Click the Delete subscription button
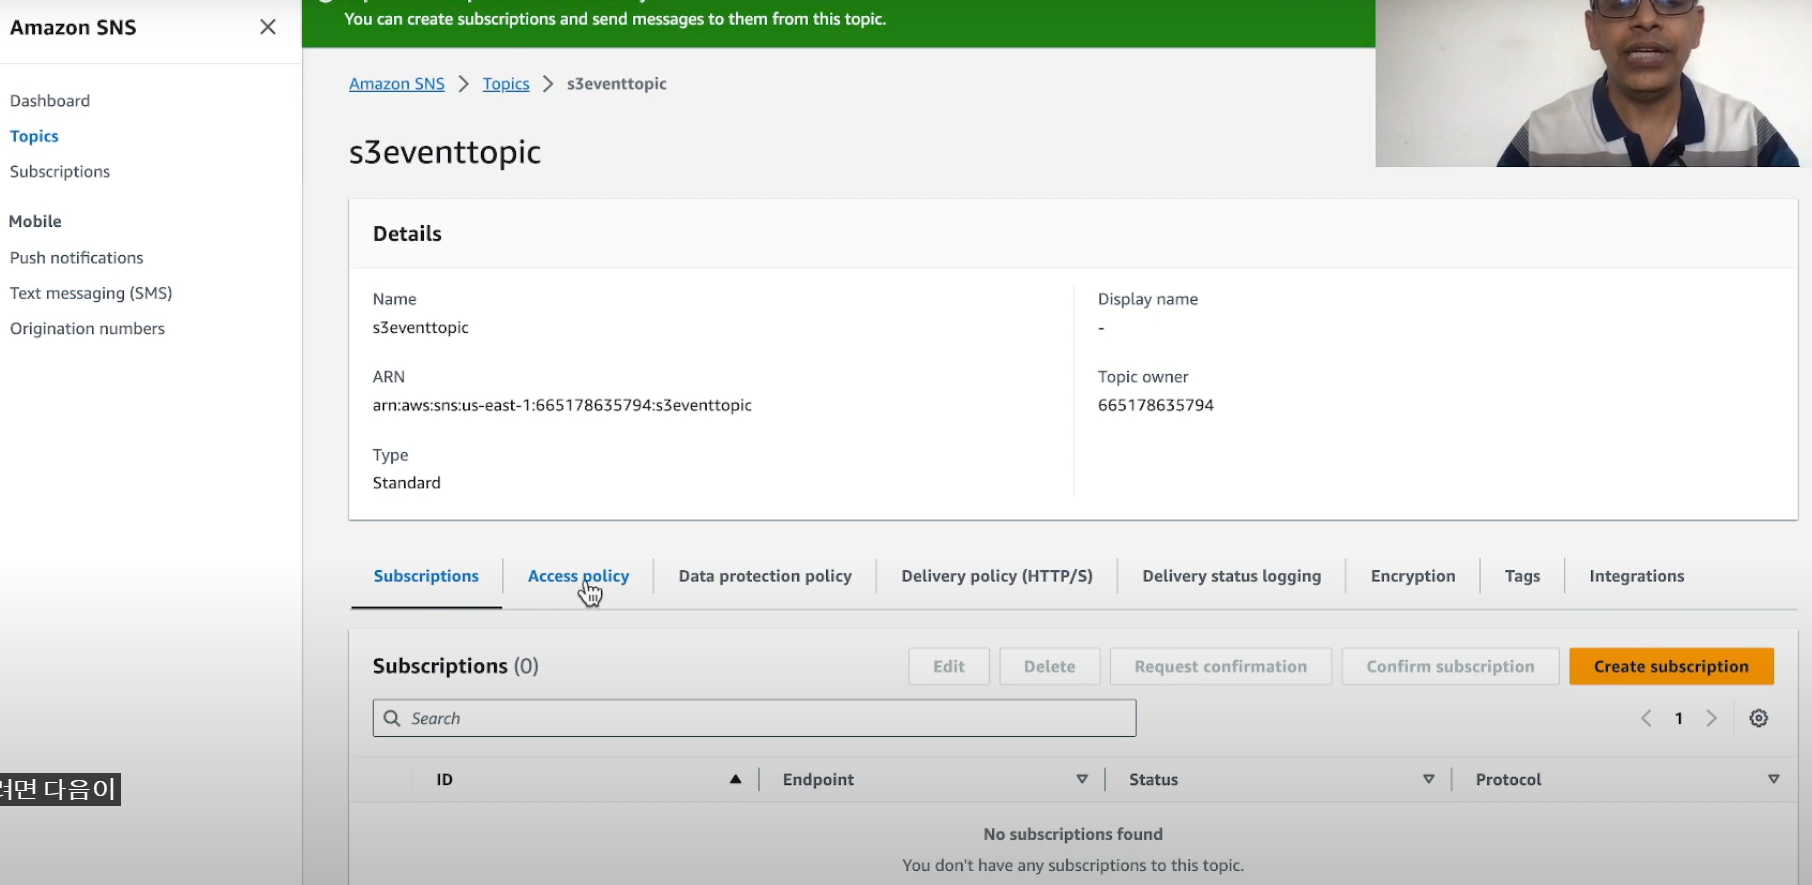This screenshot has width=1812, height=885. [1049, 666]
